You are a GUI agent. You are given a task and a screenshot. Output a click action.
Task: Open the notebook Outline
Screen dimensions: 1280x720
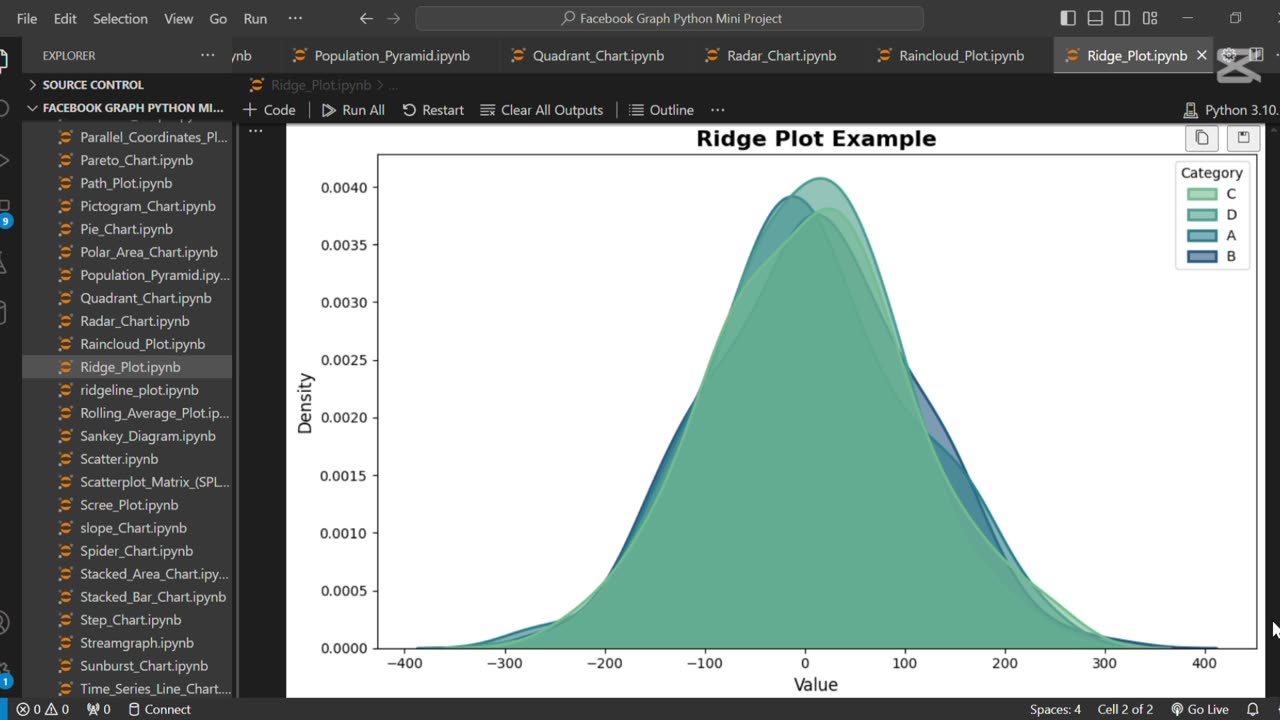click(x=661, y=110)
